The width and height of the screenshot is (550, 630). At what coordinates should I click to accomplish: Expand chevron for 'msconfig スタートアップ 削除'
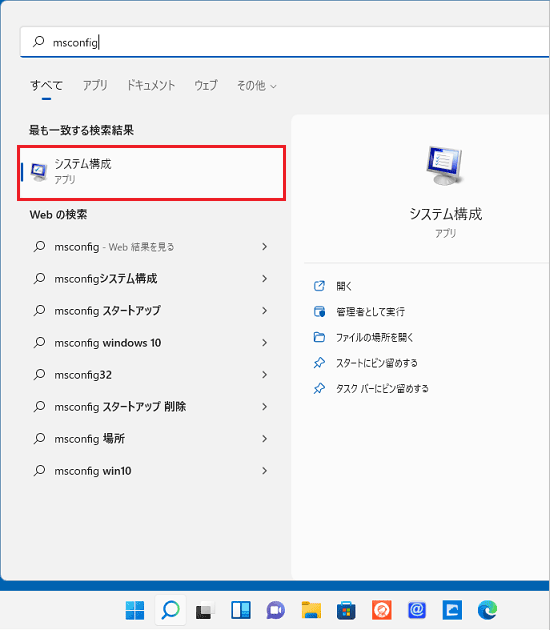pyautogui.click(x=264, y=407)
